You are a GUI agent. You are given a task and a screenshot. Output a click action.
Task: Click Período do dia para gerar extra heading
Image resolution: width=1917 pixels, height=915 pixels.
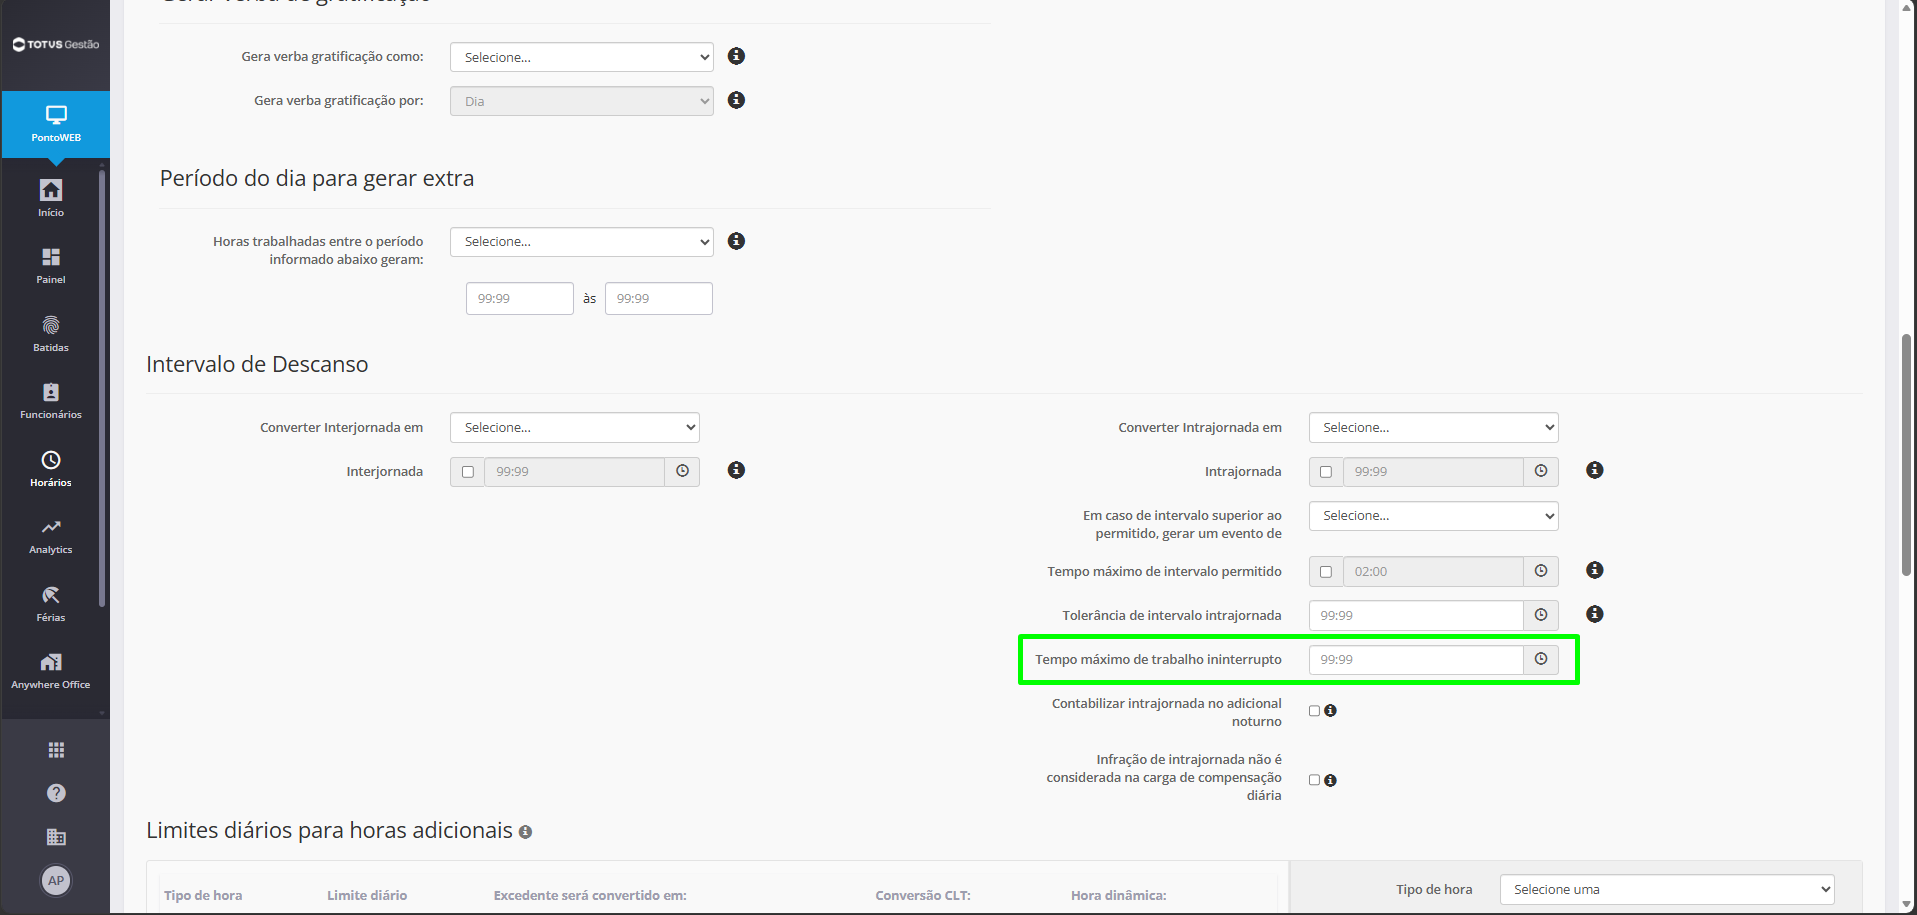[317, 178]
